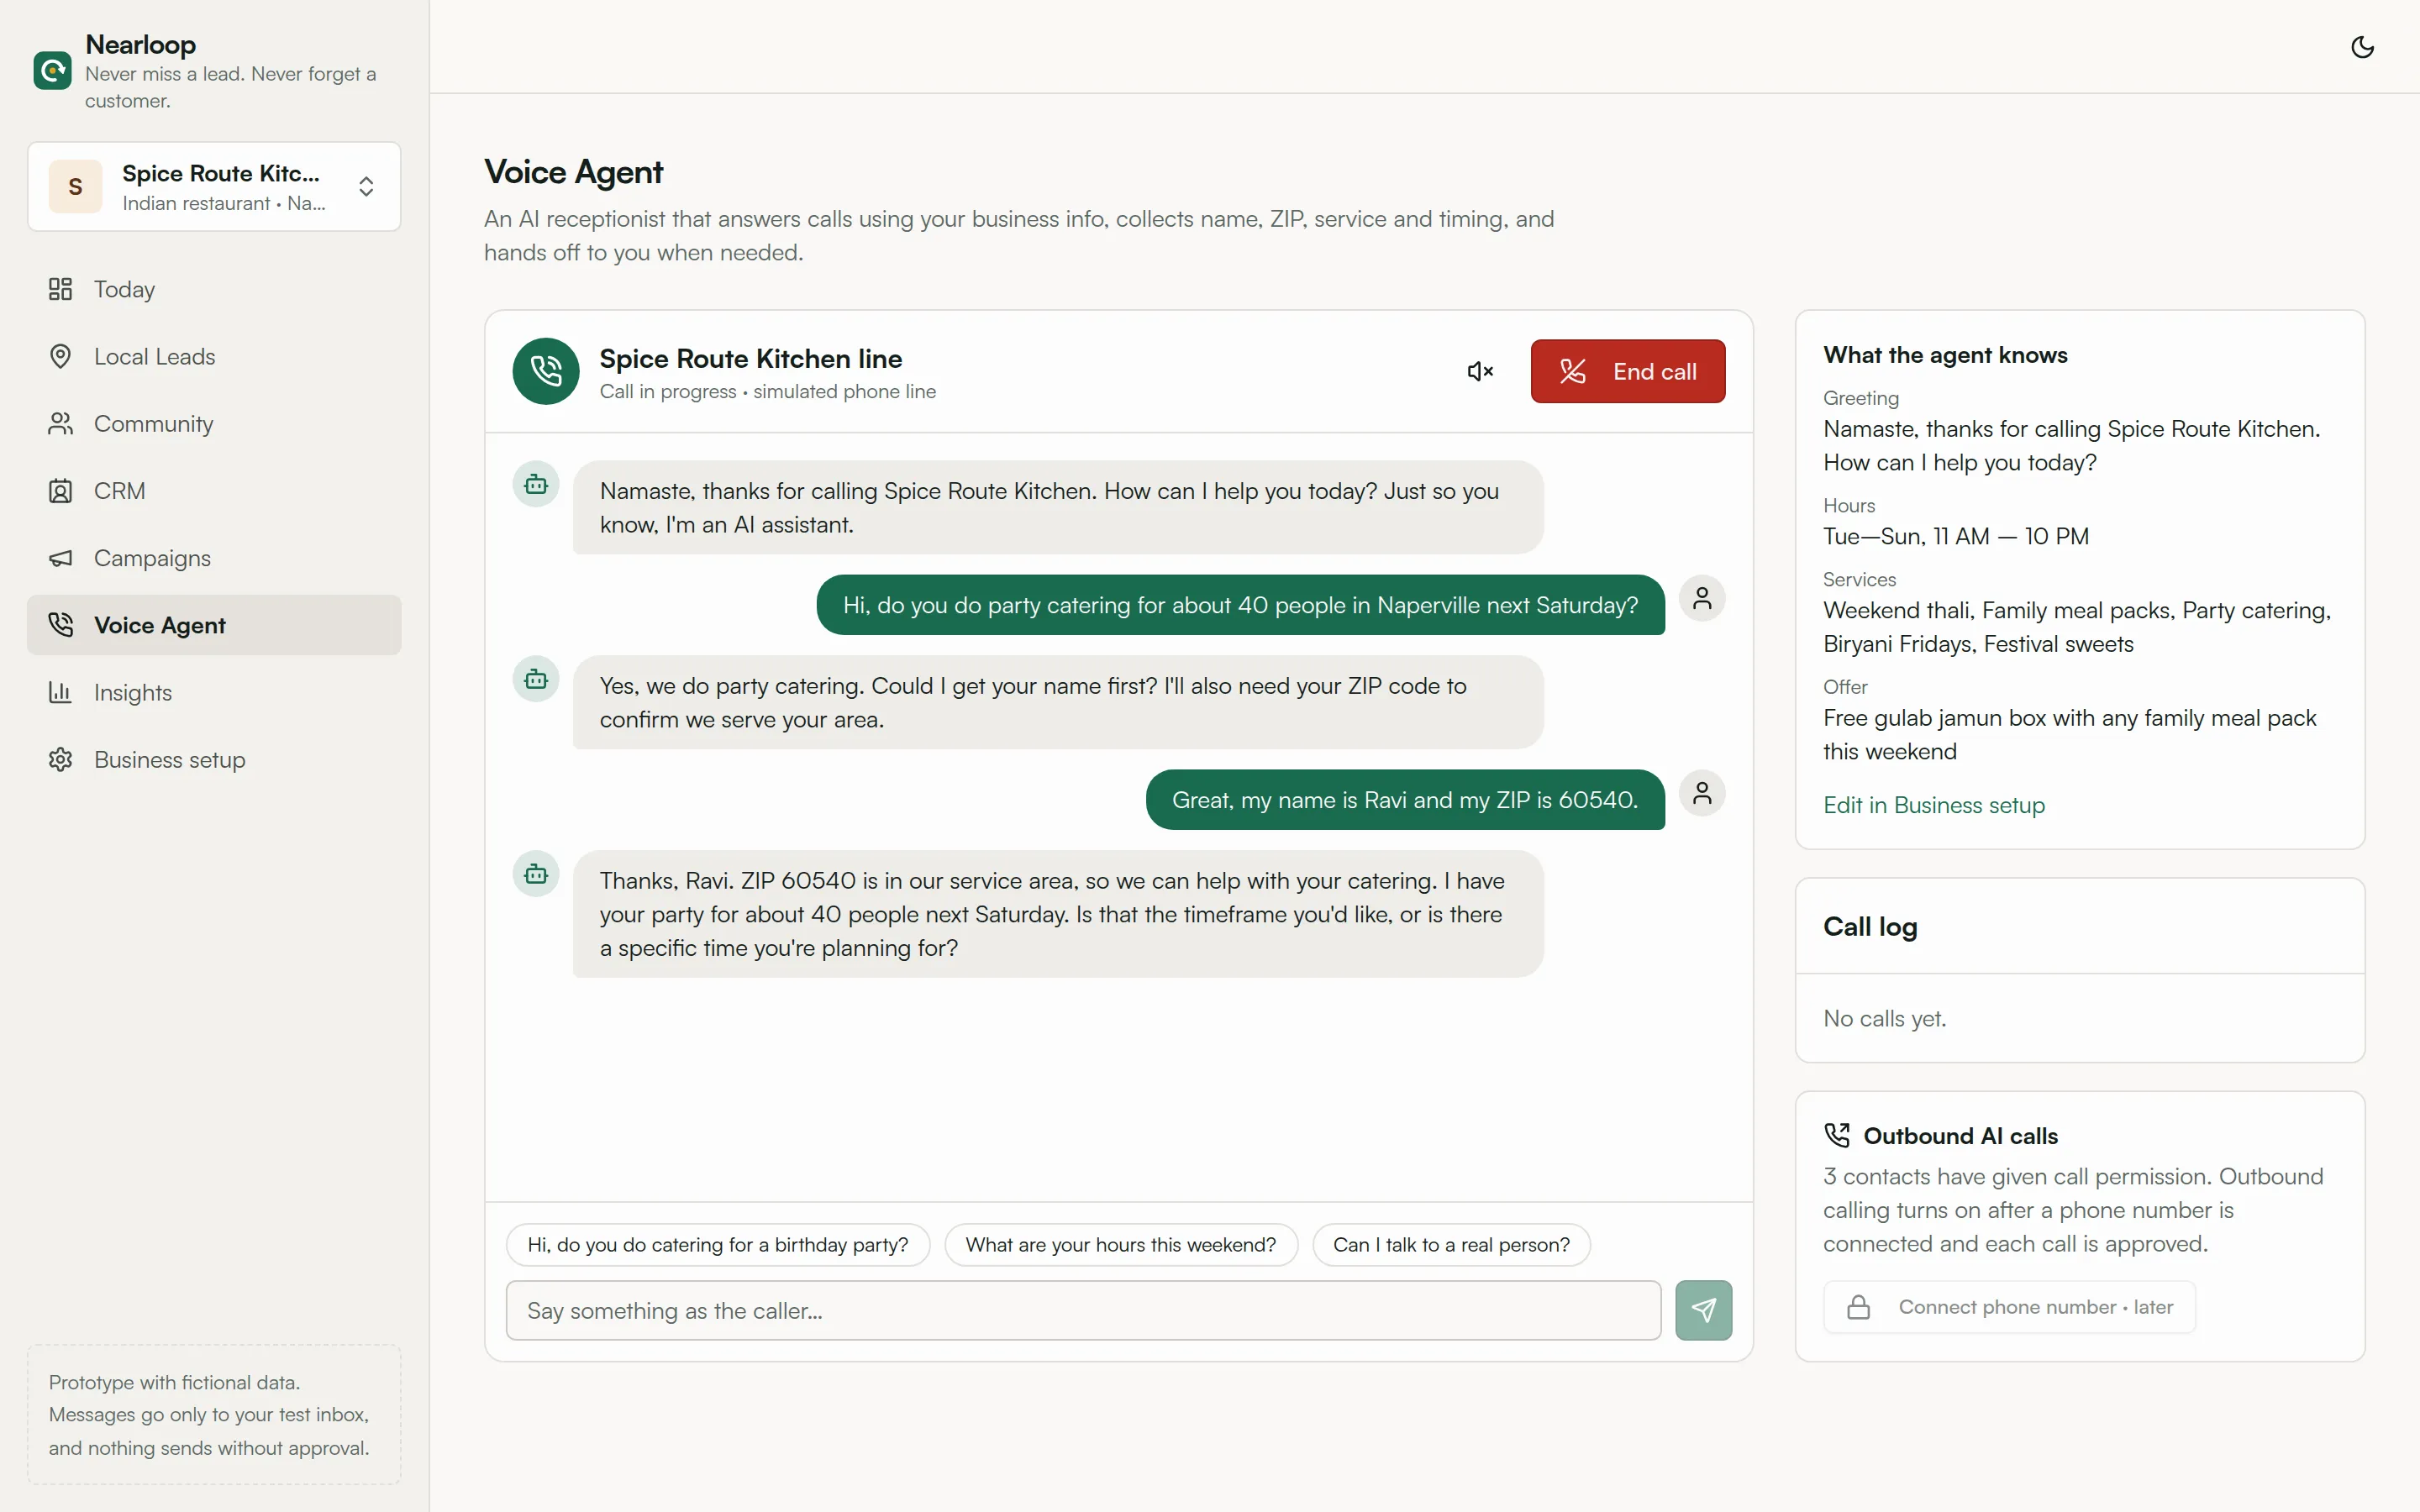Select 'Can I talk to a real person?' chip
Image resolution: width=2420 pixels, height=1512 pixels.
[x=1451, y=1245]
